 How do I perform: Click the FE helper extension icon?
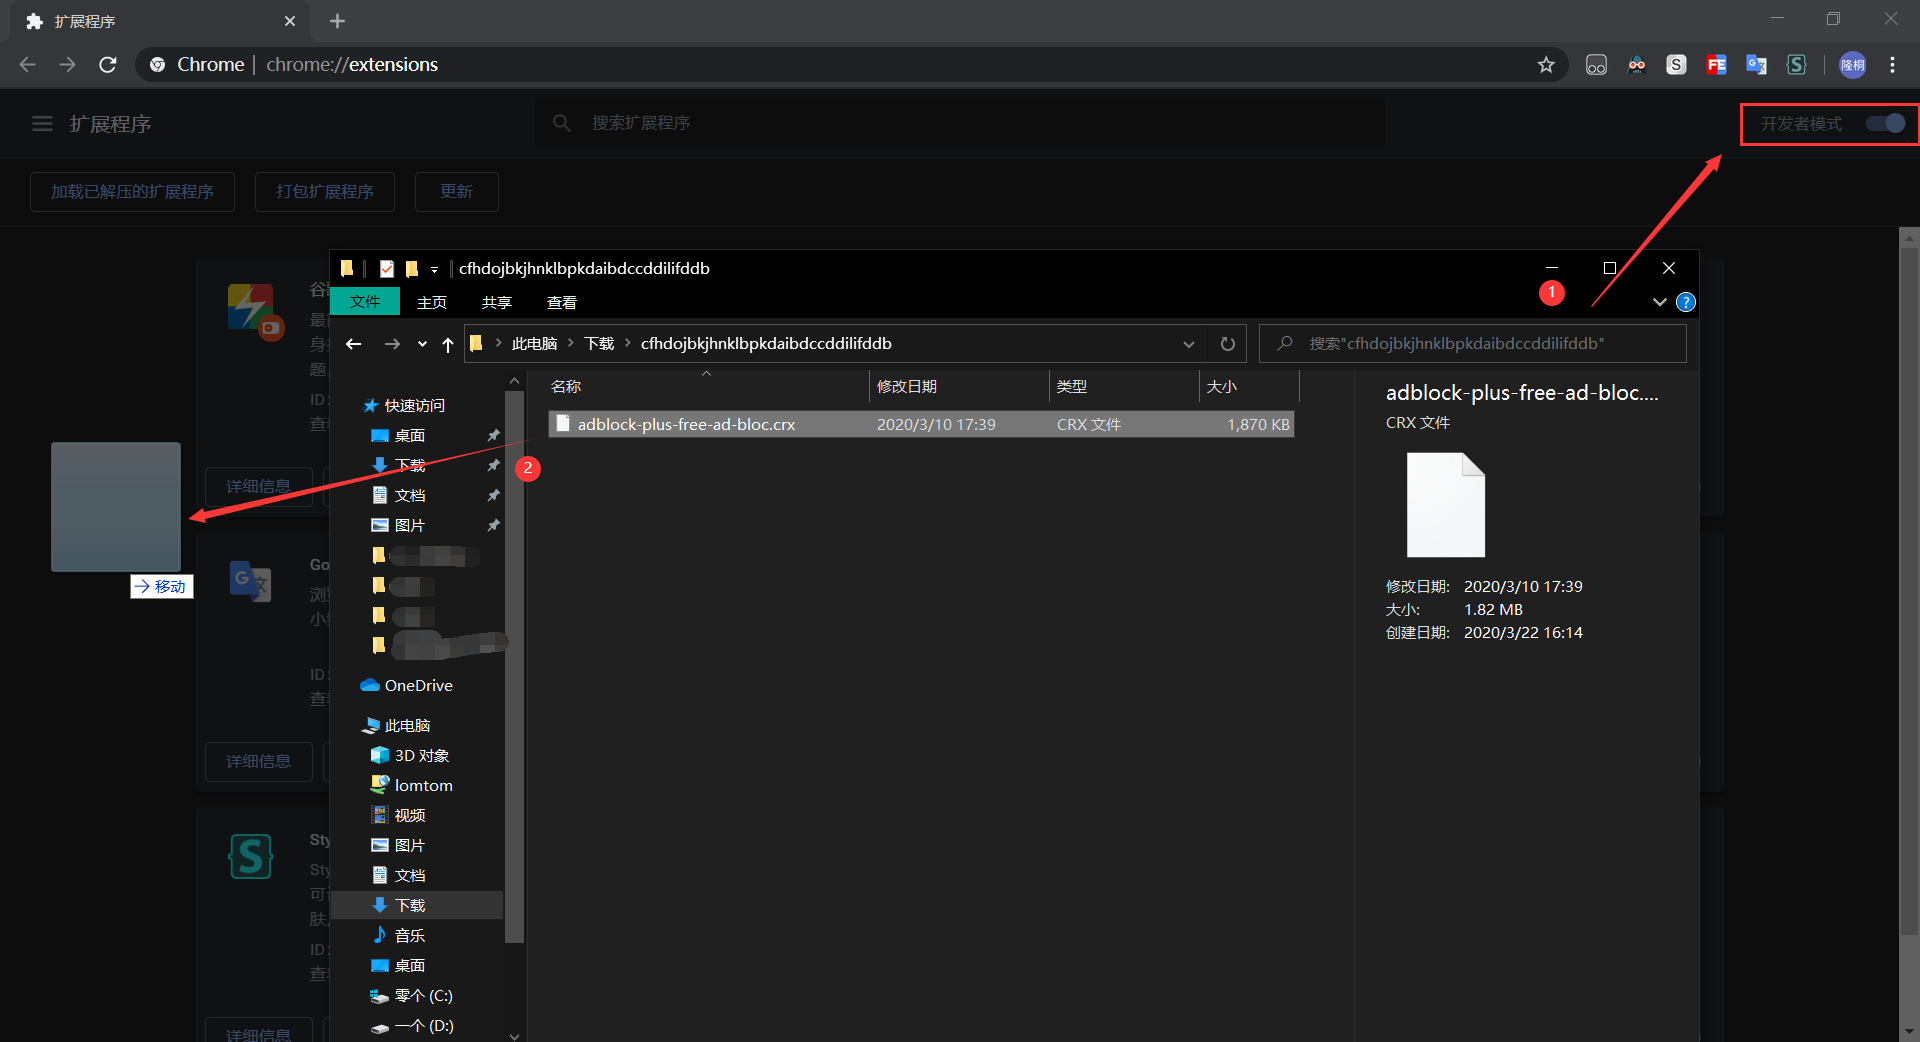pos(1716,65)
